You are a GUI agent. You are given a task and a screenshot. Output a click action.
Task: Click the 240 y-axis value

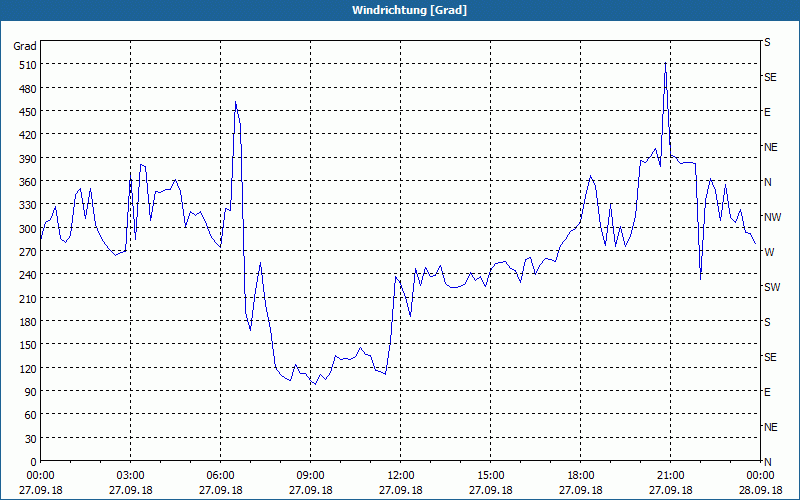tap(28, 275)
